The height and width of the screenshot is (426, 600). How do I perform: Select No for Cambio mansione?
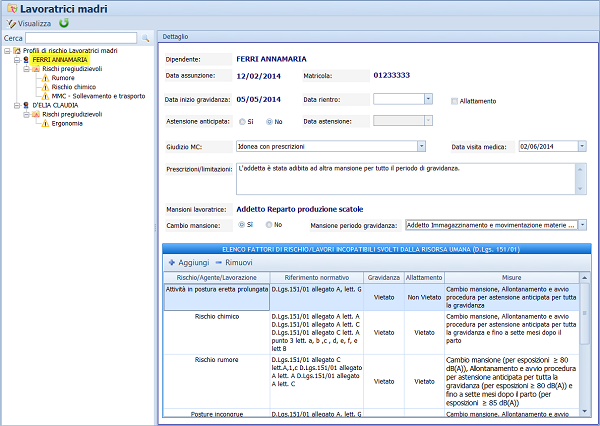point(266,225)
